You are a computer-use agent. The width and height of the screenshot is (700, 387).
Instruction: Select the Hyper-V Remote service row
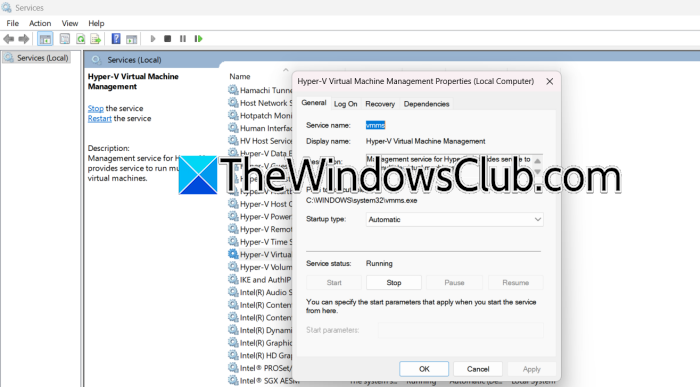(260, 229)
